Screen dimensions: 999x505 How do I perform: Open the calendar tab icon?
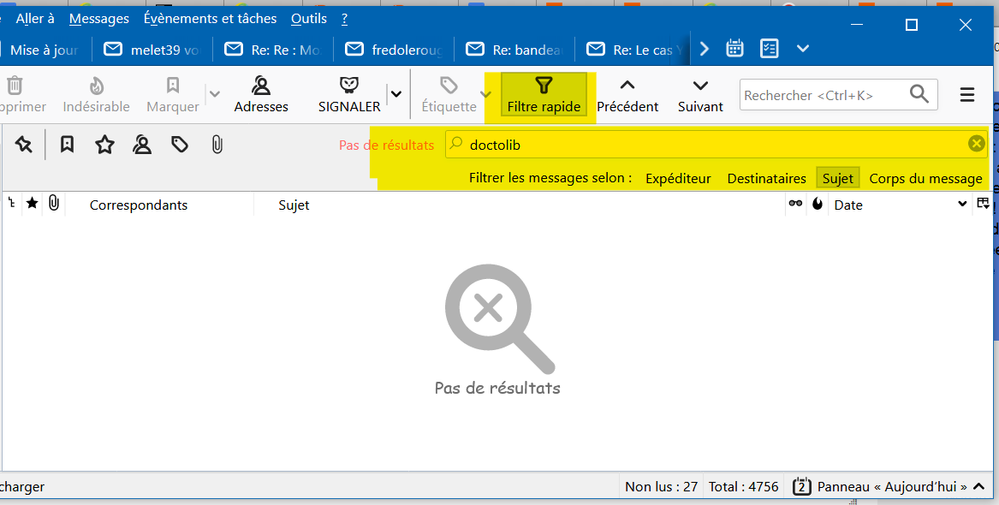[x=735, y=48]
